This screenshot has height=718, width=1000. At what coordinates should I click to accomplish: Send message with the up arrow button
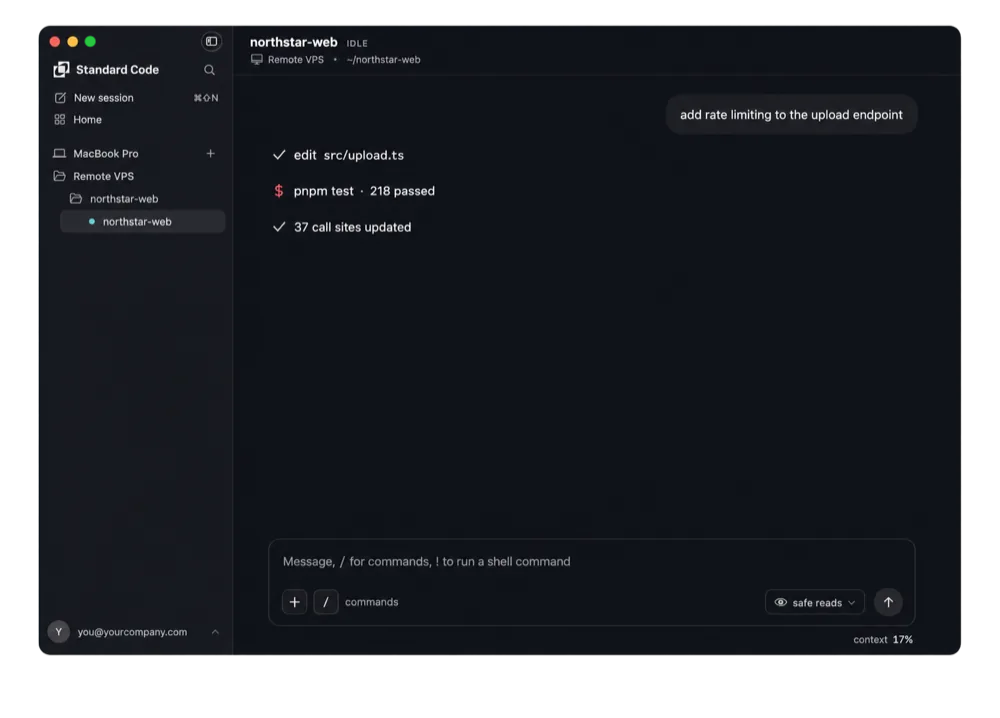coord(888,602)
